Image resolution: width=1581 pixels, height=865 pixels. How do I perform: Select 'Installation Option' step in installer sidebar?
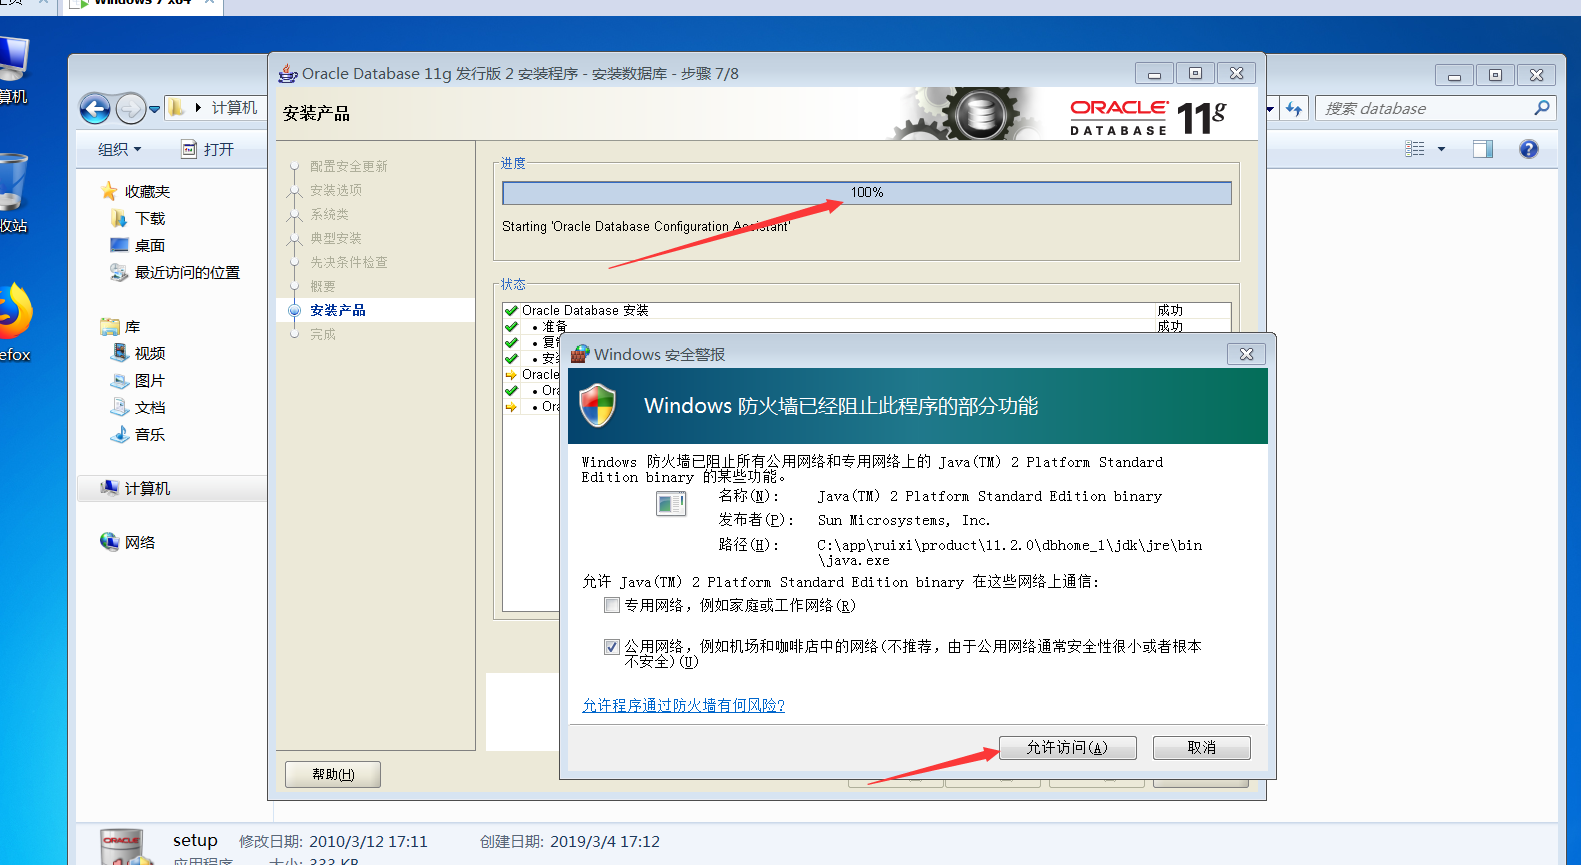[x=336, y=190]
